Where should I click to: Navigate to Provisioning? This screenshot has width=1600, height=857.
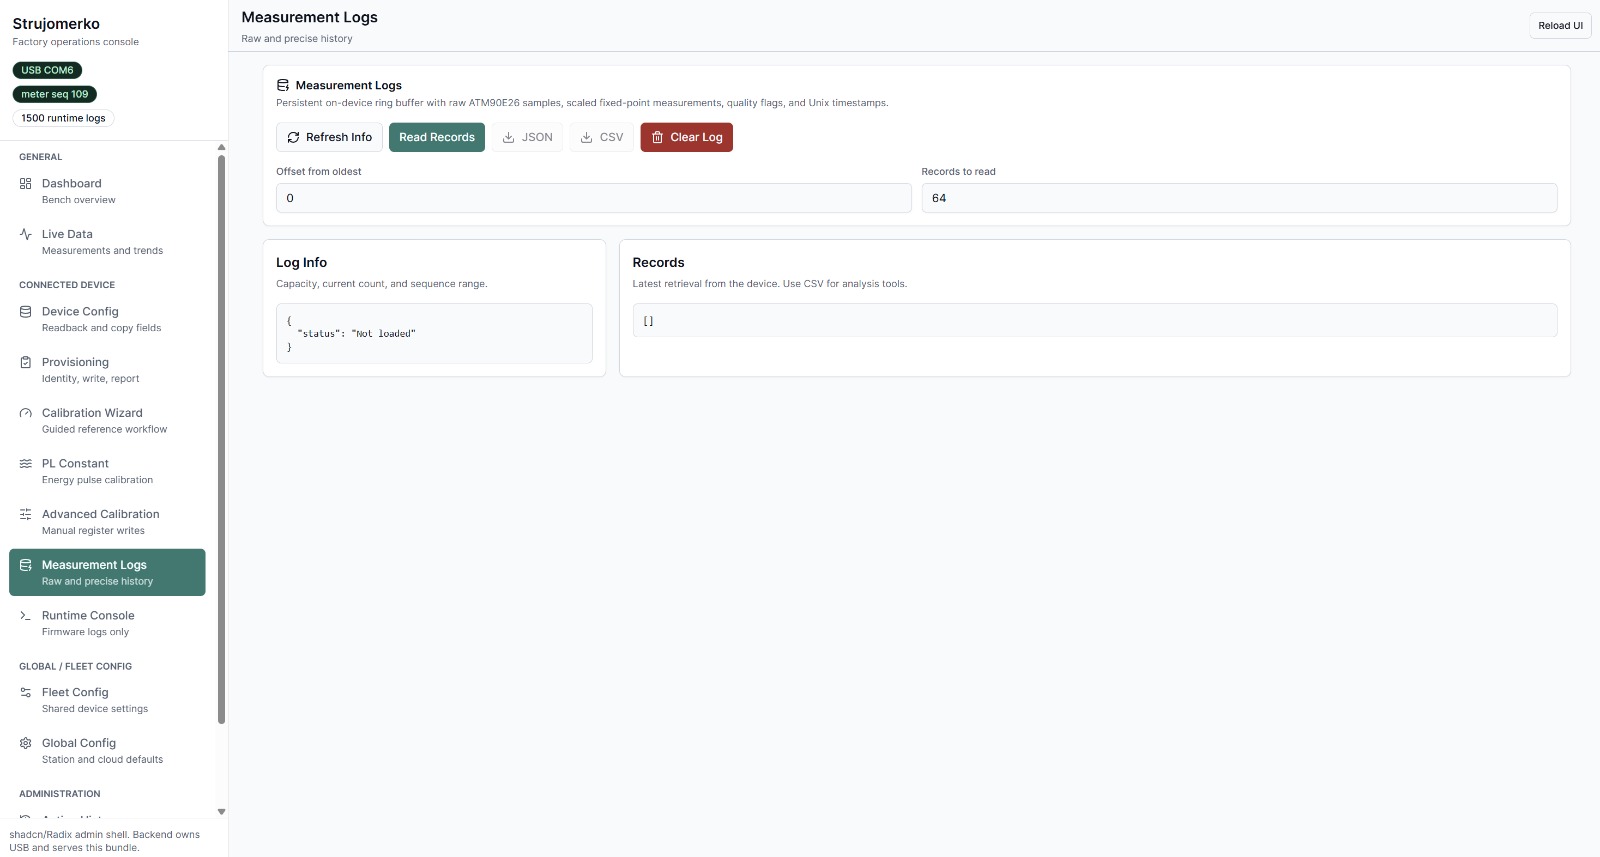(107, 370)
